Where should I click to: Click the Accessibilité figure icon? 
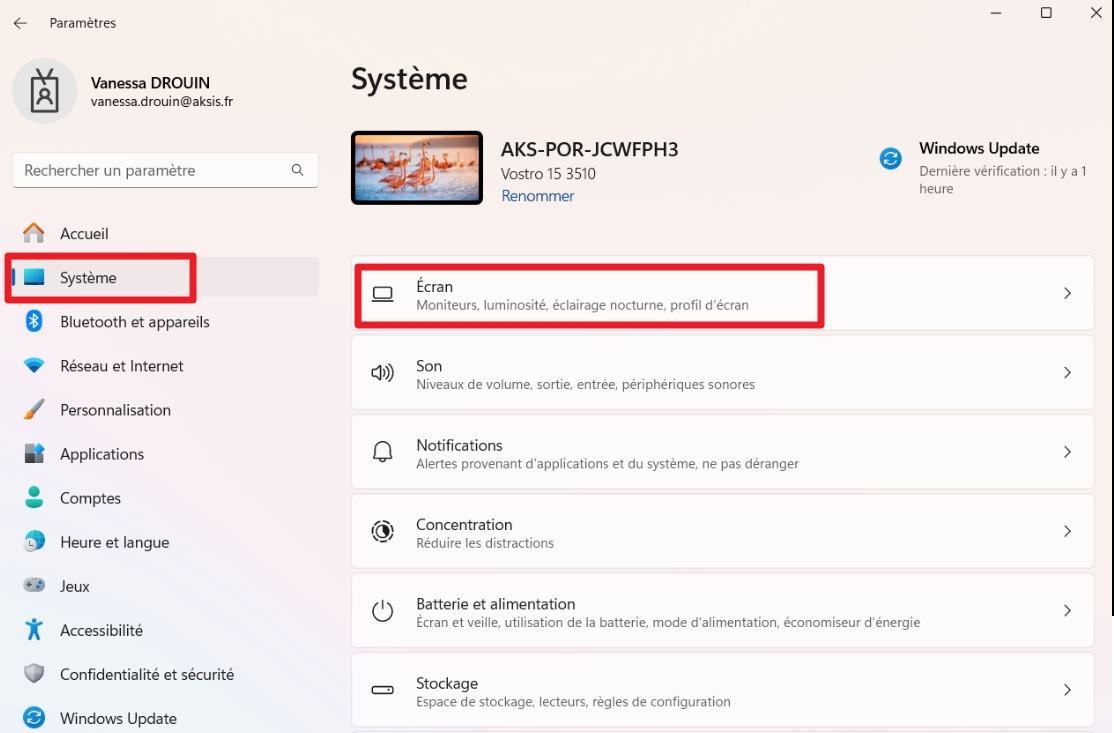coord(33,629)
